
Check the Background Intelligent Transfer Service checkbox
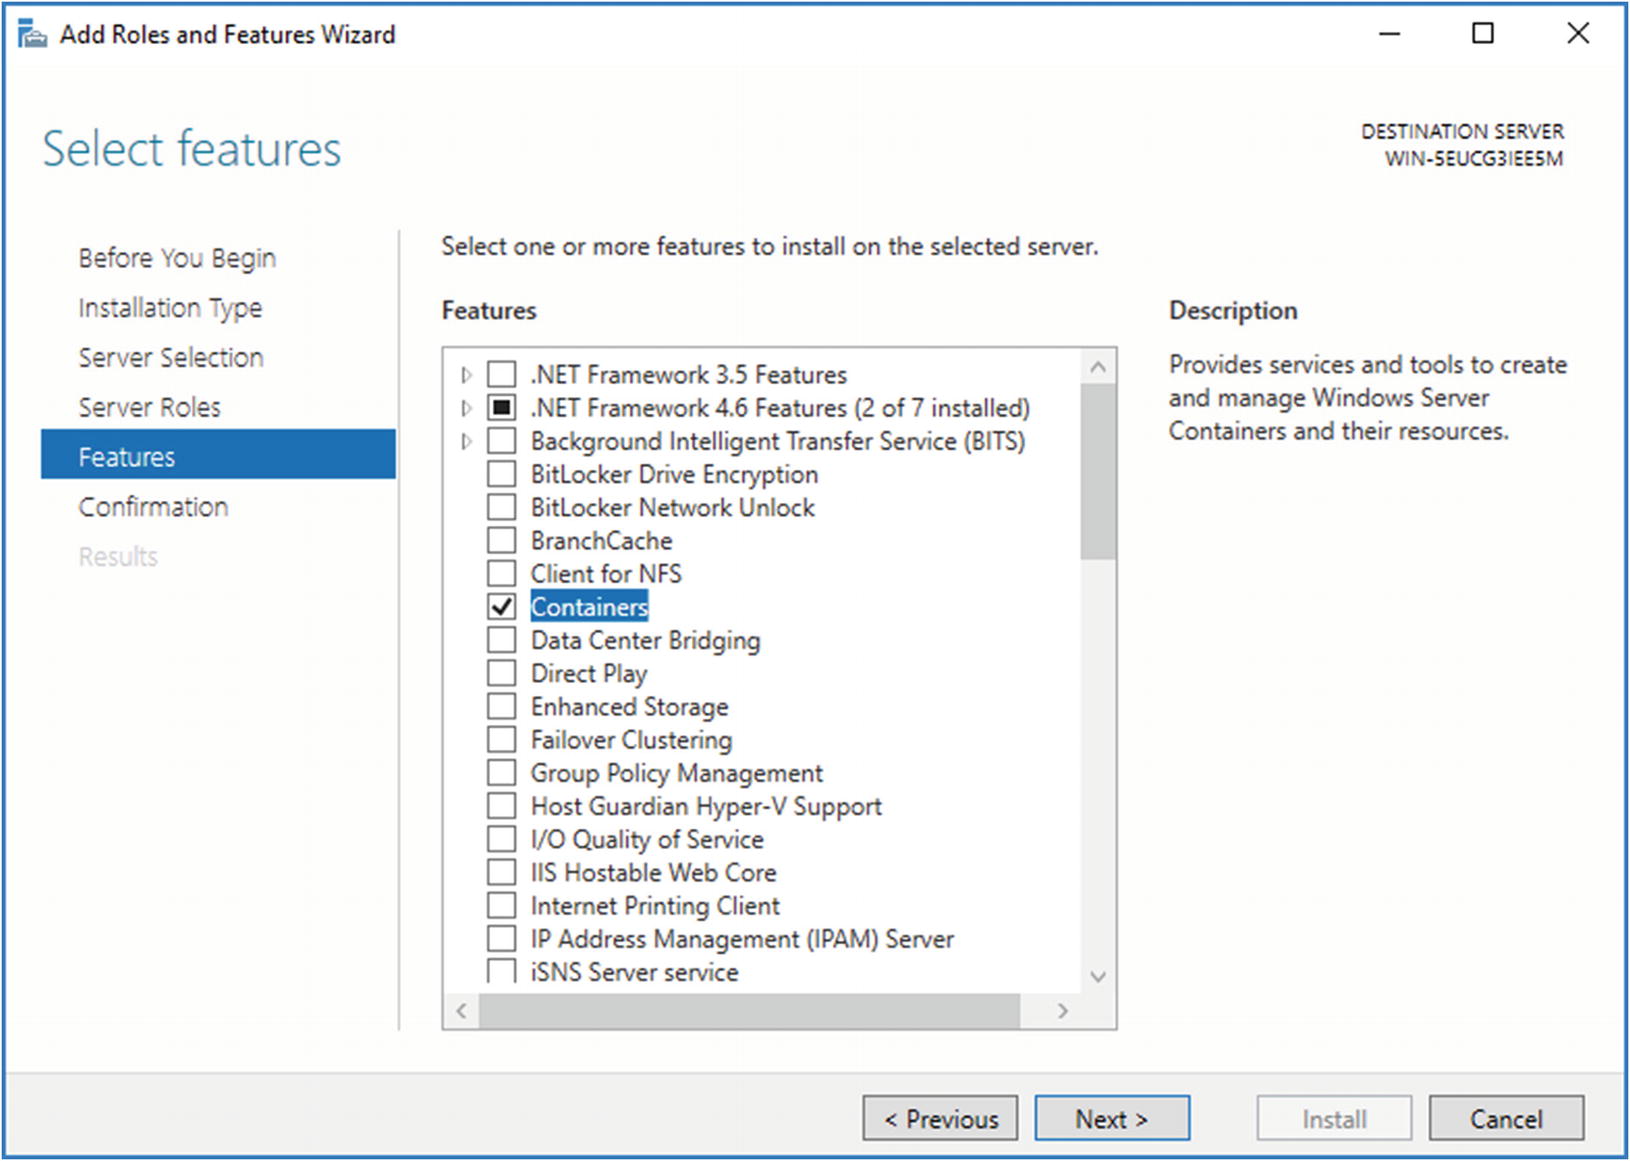point(501,441)
